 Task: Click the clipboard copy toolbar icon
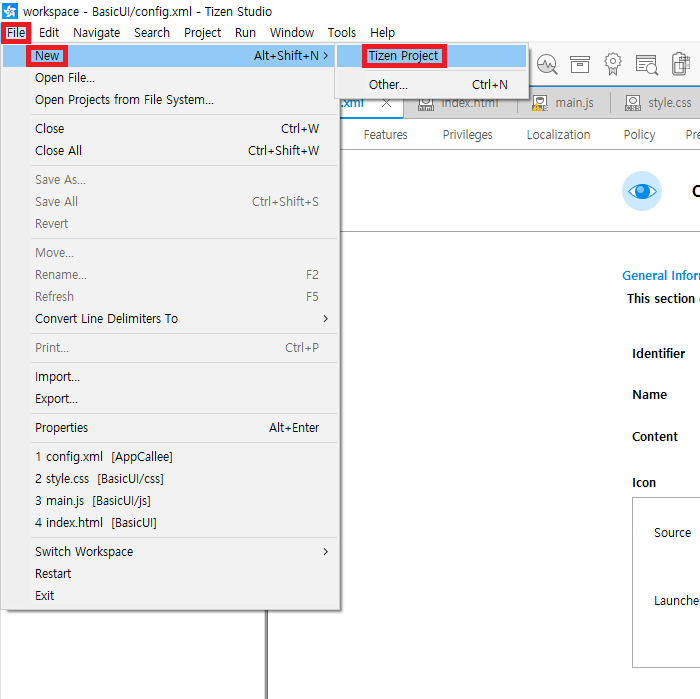tap(680, 64)
